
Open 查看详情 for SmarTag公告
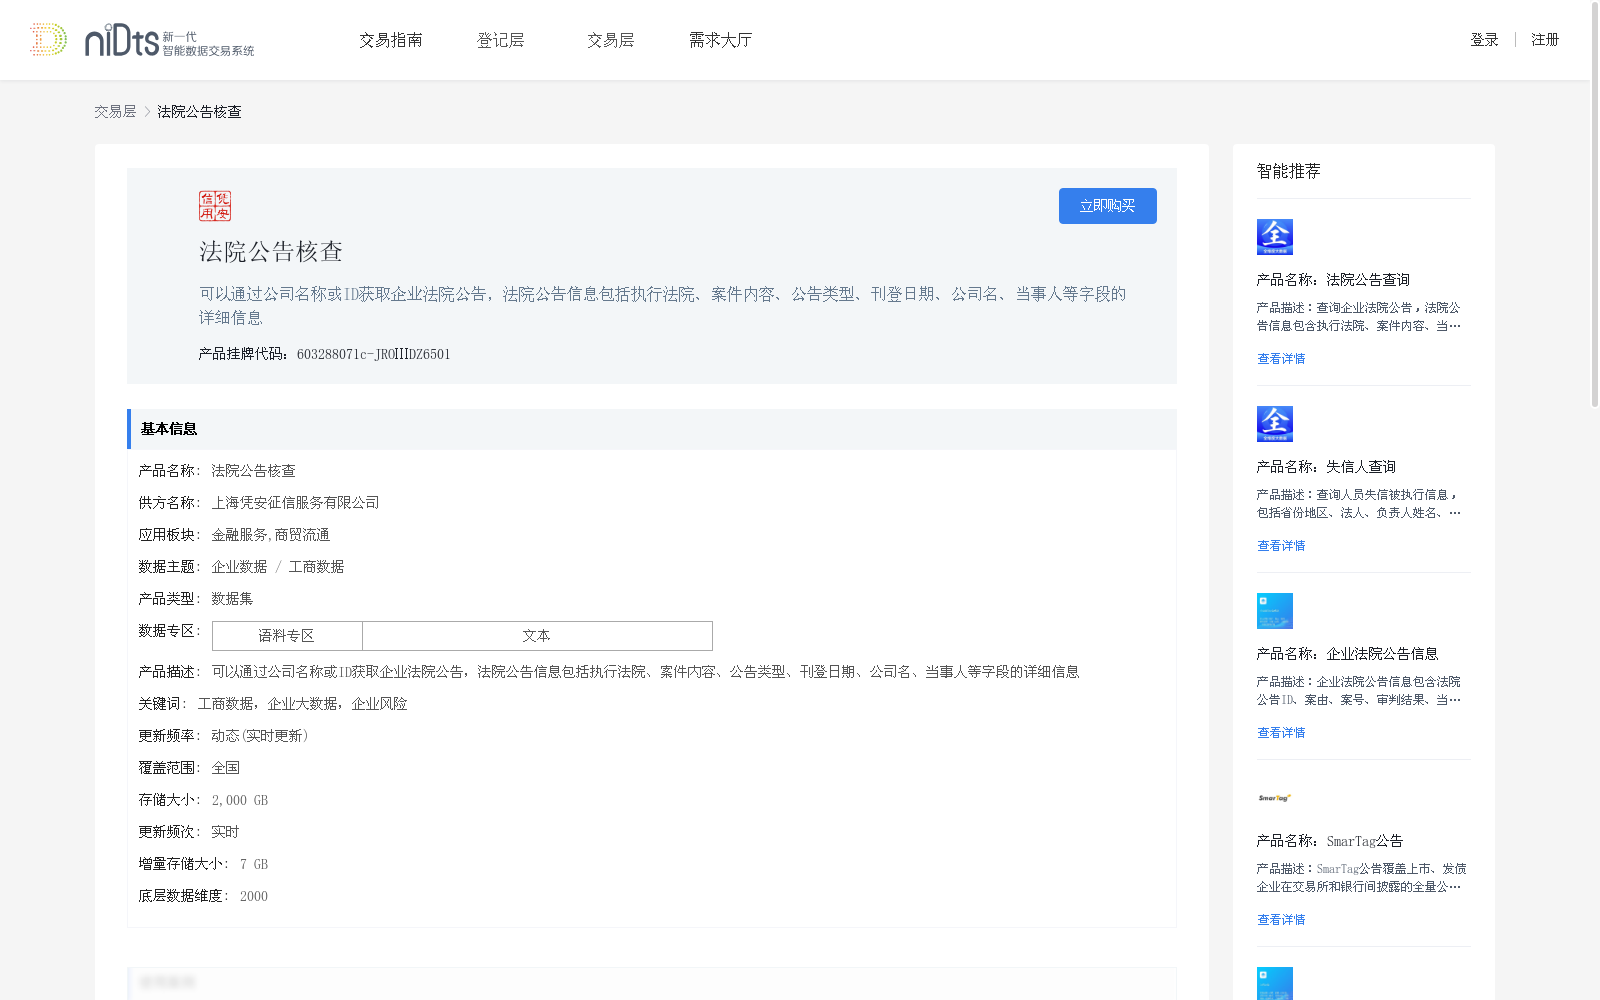(x=1281, y=920)
